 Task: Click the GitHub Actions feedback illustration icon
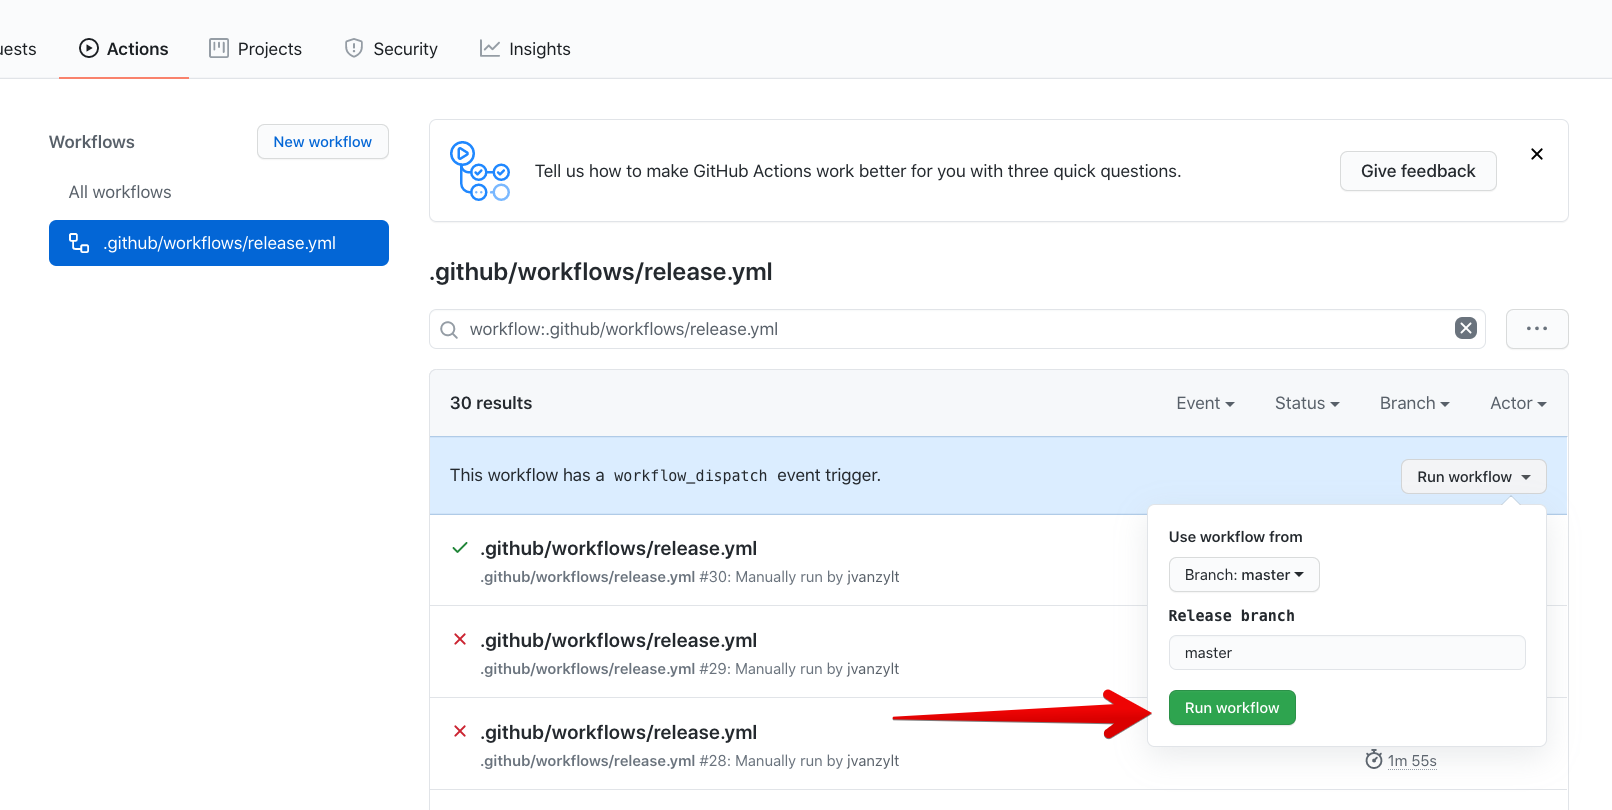click(480, 171)
